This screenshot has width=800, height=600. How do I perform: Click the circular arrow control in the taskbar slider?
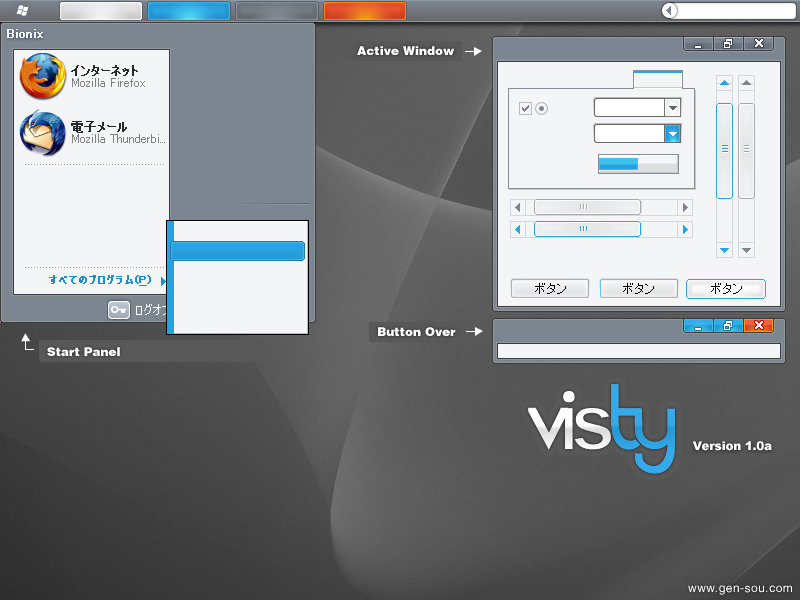(670, 11)
